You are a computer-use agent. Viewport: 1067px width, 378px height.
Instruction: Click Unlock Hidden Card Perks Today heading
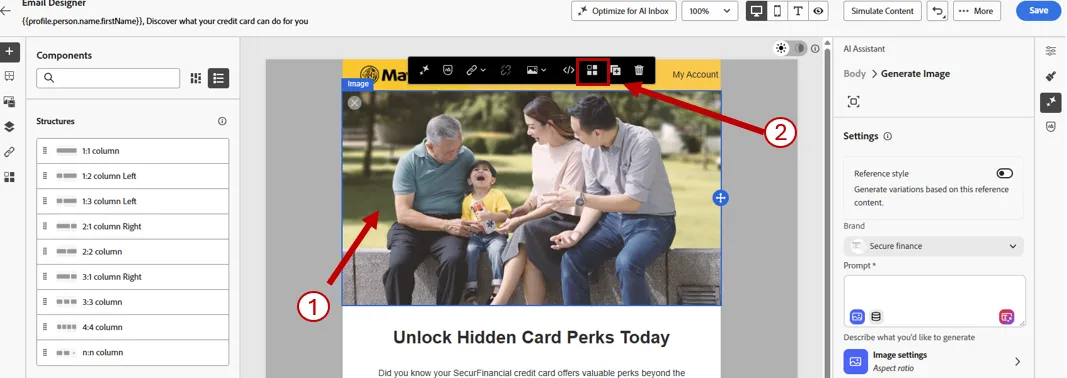[531, 337]
